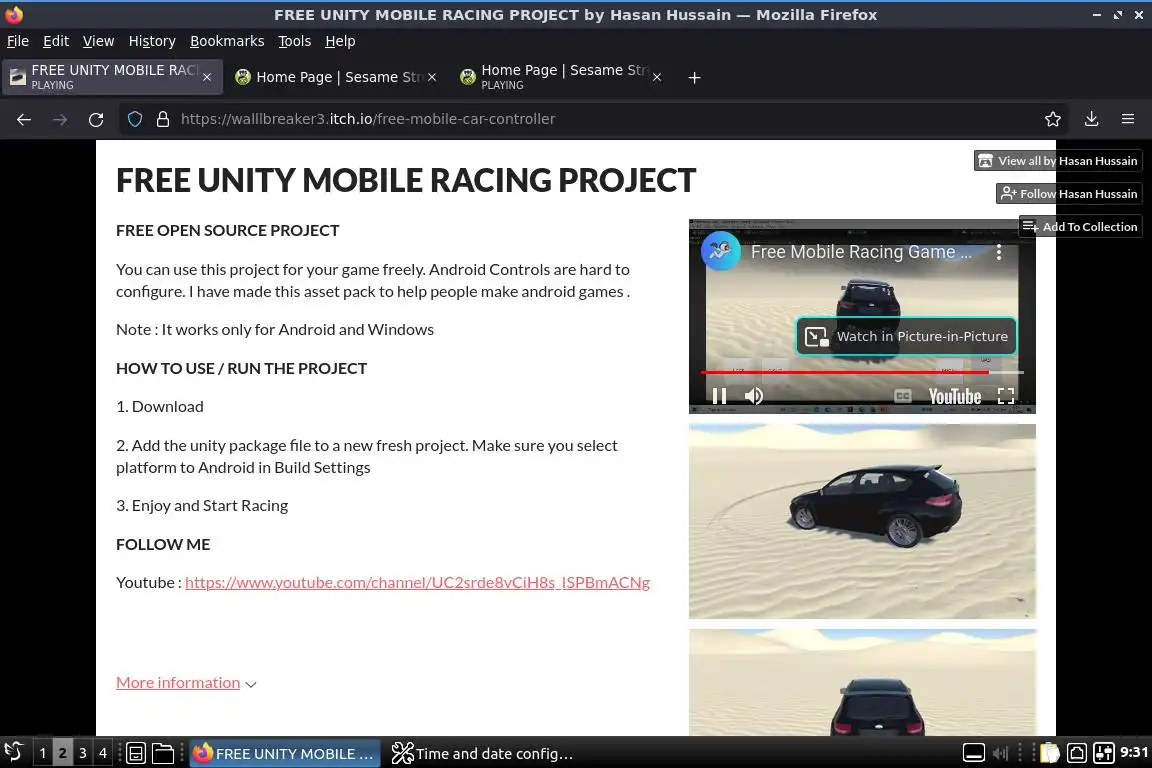The width and height of the screenshot is (1152, 768).
Task: Open the car rear-view screenshot thumbnail
Action: point(863,682)
